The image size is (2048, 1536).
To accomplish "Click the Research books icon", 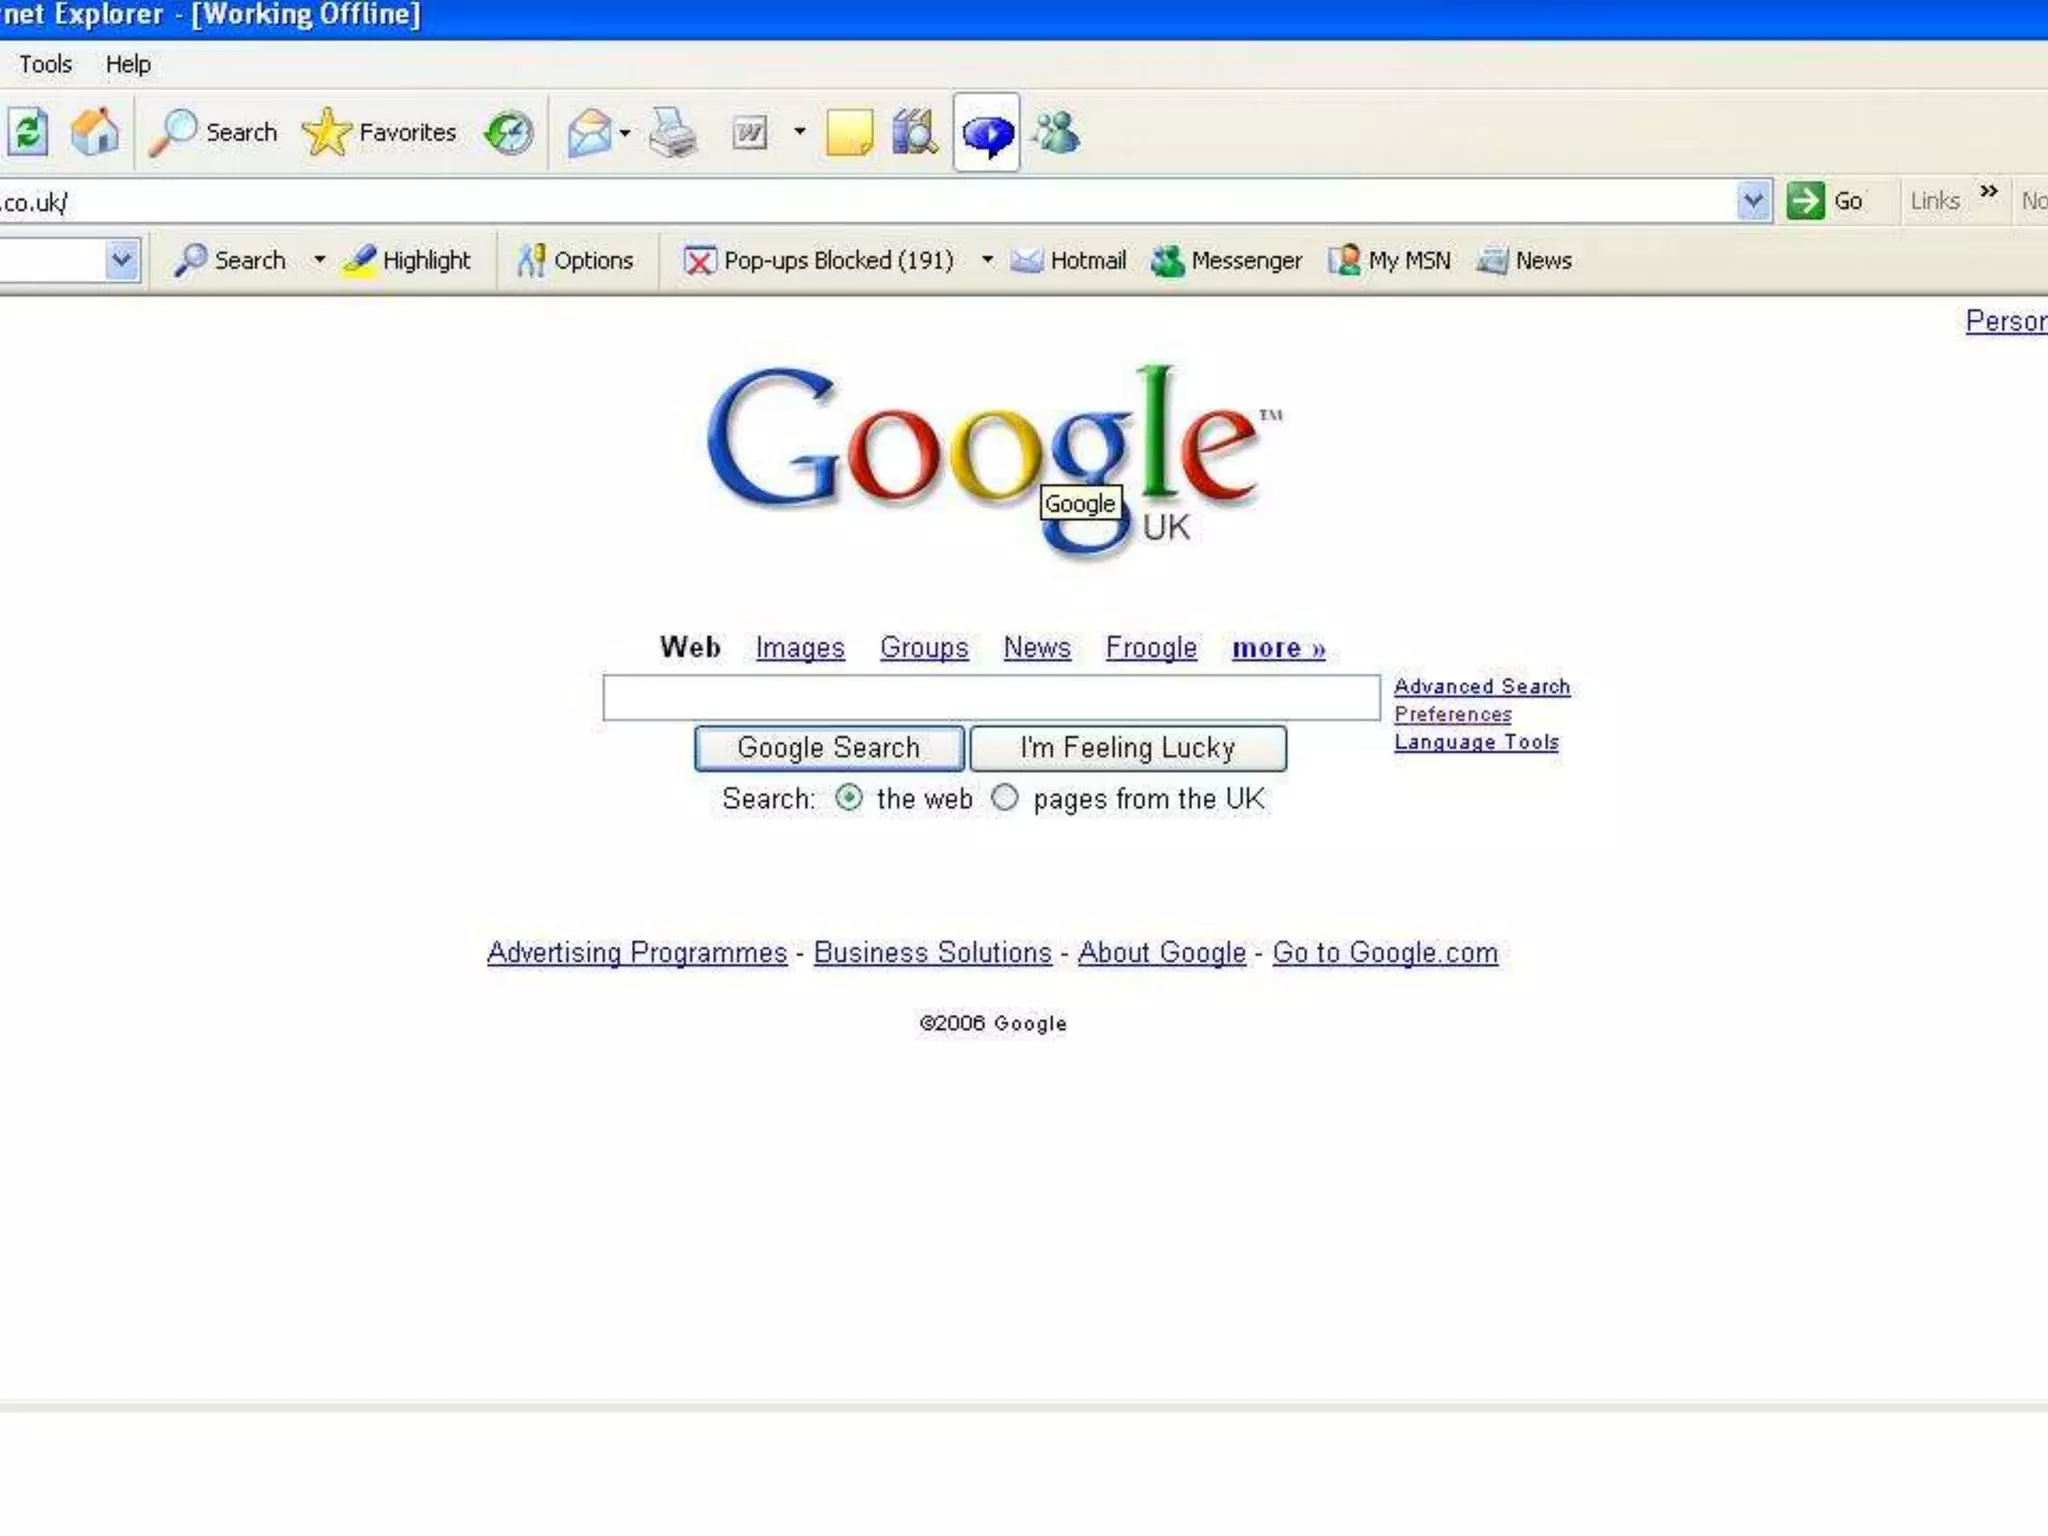I will tap(914, 132).
